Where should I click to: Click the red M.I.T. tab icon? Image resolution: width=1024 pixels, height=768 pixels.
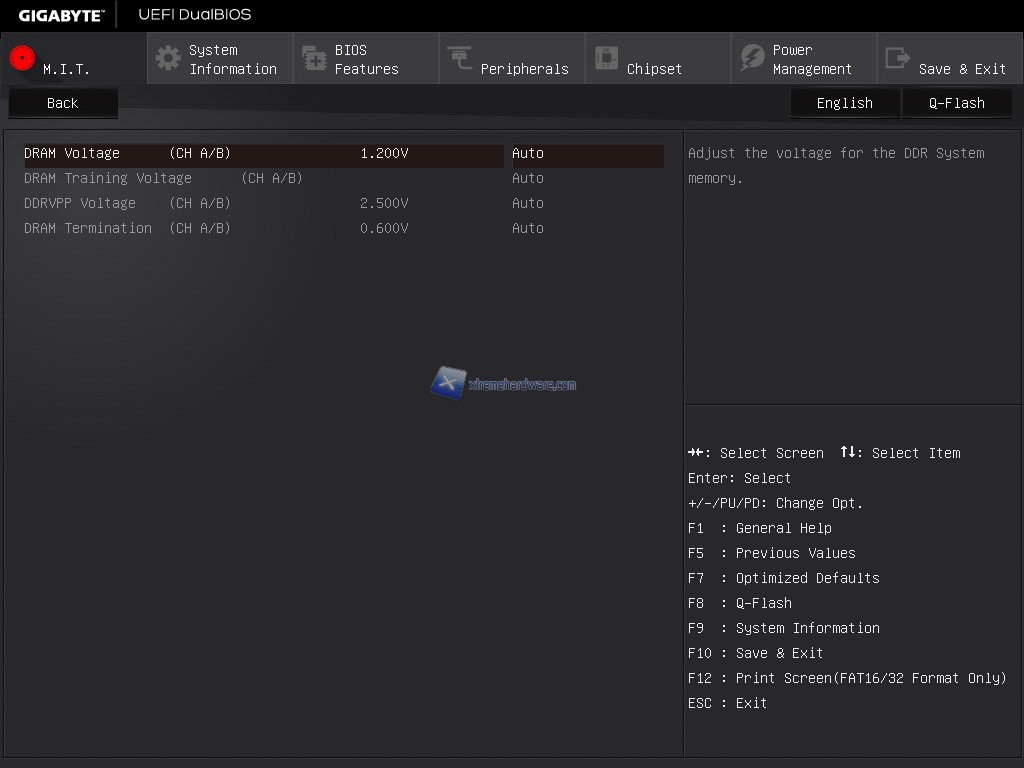pyautogui.click(x=22, y=58)
